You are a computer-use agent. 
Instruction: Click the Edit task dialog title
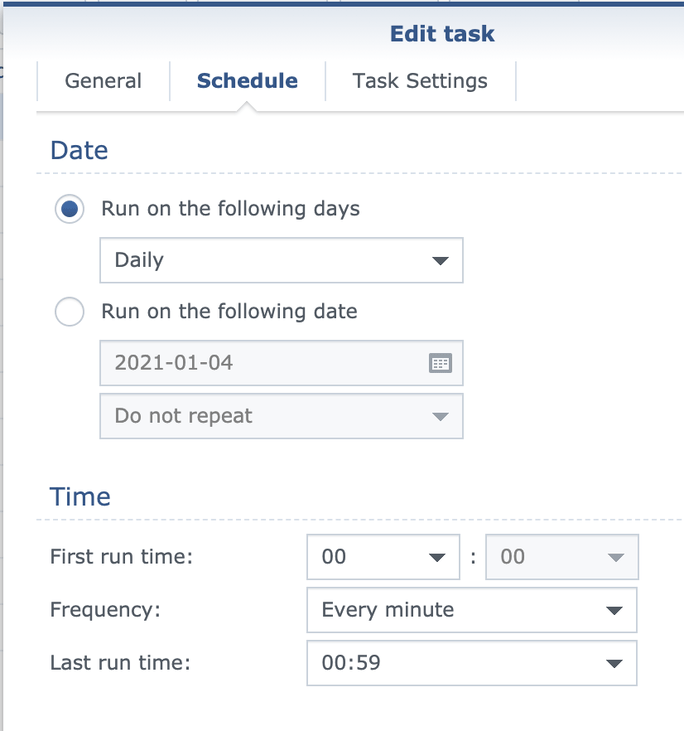pyautogui.click(x=442, y=34)
